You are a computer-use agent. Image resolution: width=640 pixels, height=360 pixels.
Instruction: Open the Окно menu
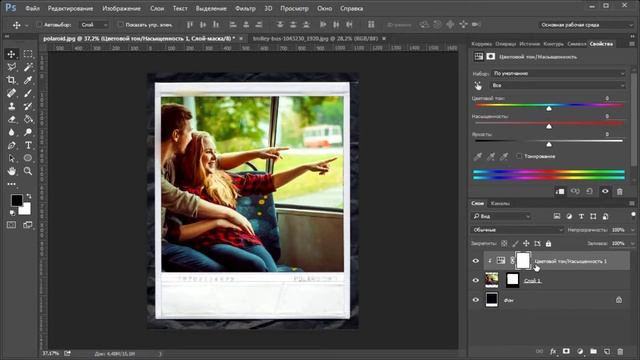click(x=324, y=8)
